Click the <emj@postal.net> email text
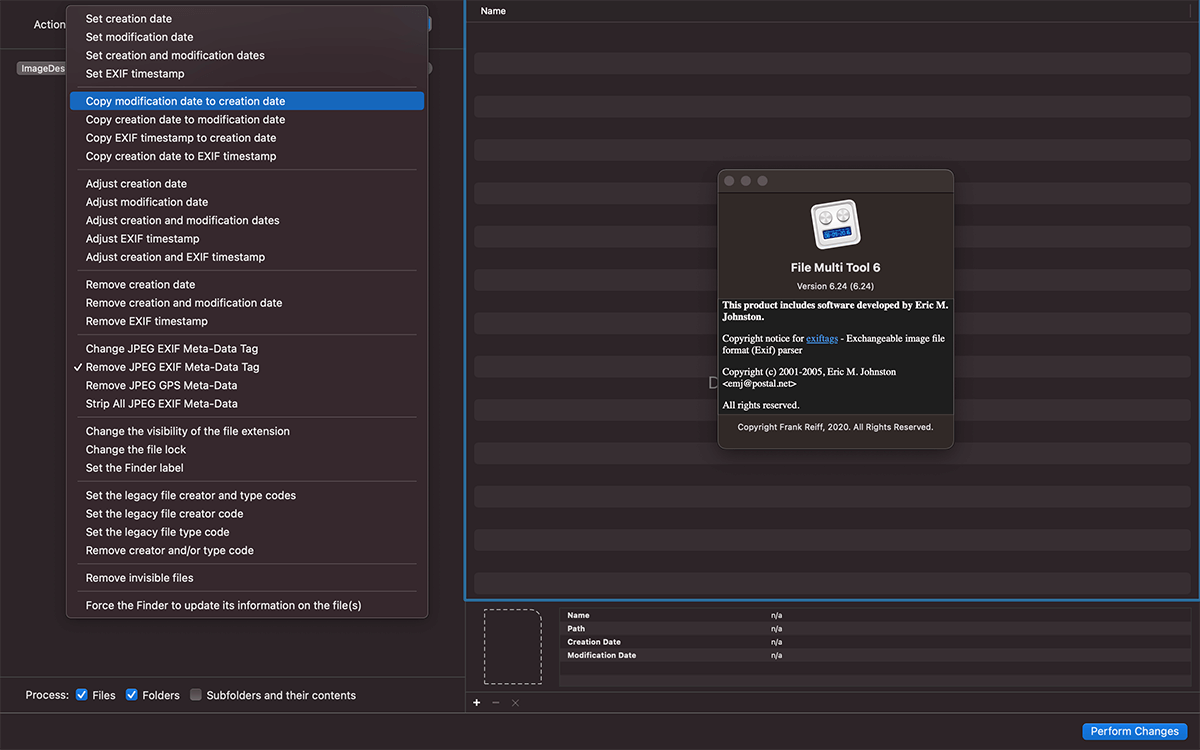 click(x=760, y=383)
